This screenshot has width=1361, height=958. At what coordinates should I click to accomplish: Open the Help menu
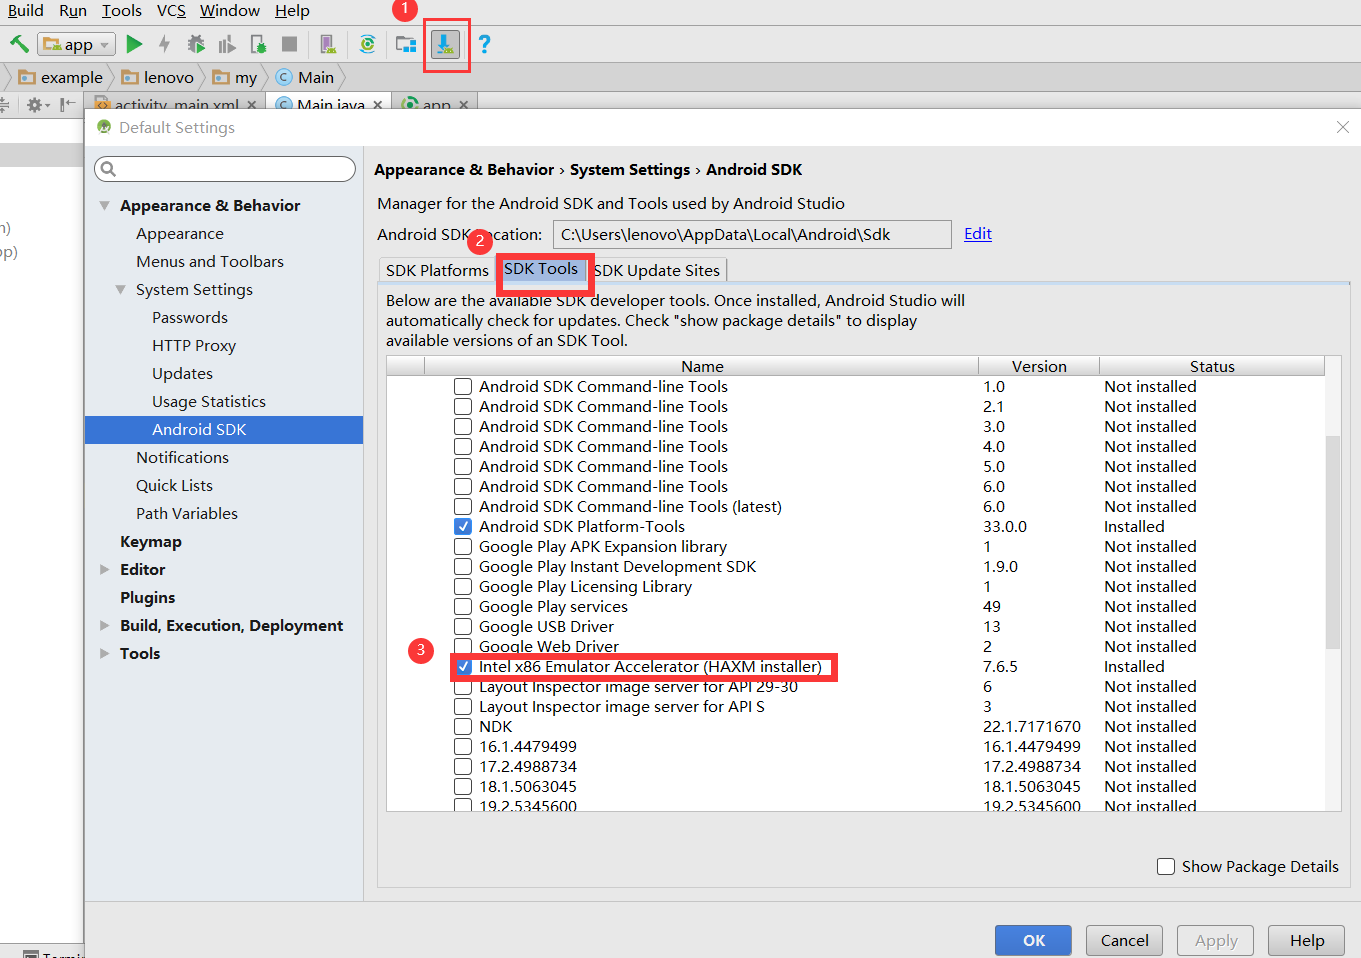(x=292, y=10)
